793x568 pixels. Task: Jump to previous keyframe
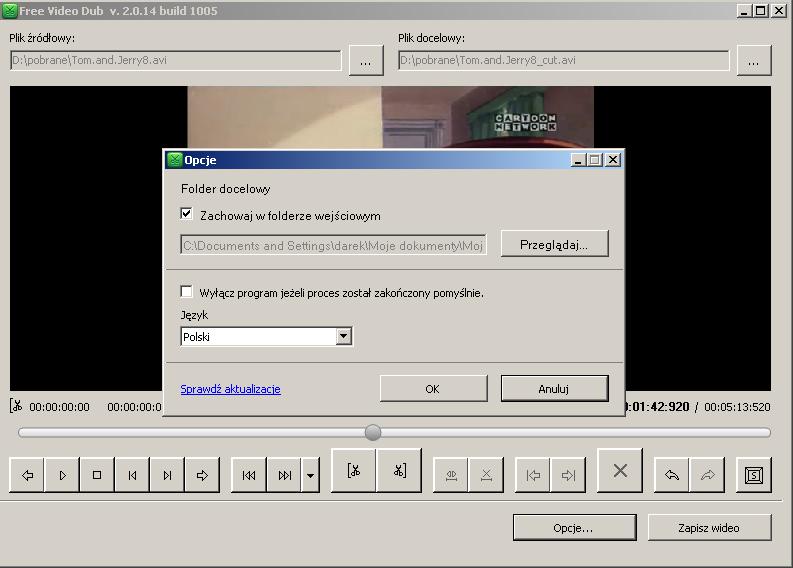tap(249, 475)
